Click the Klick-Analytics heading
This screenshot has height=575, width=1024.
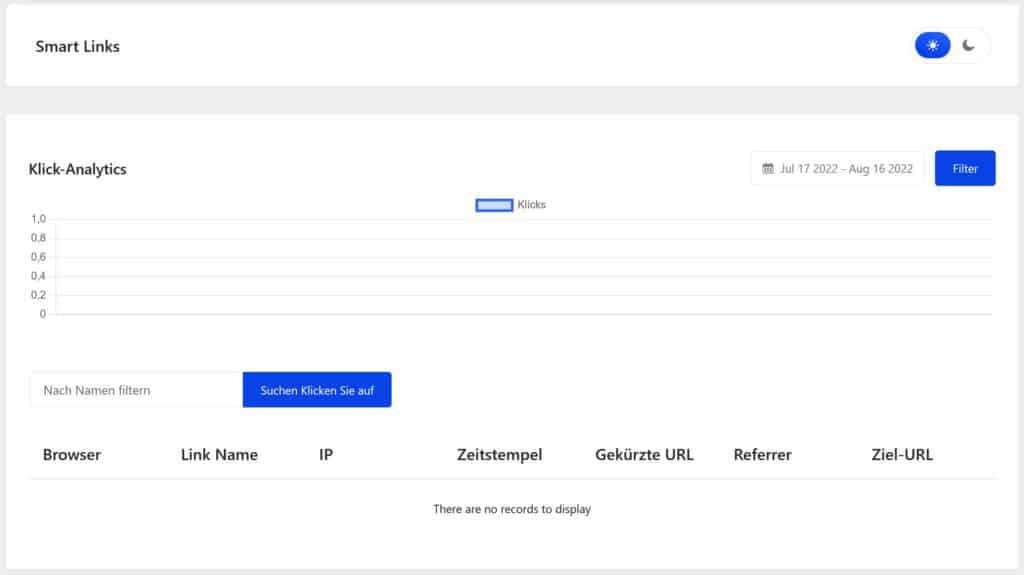point(78,169)
